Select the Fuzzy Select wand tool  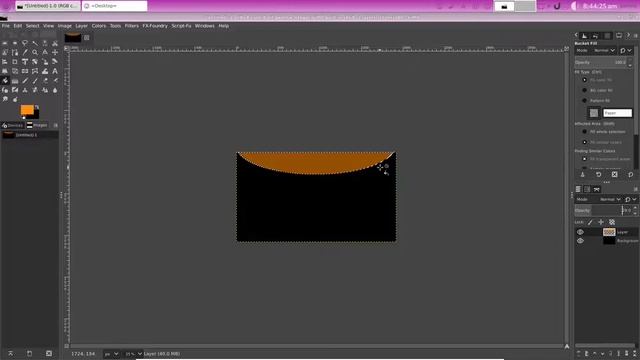click(35, 43)
